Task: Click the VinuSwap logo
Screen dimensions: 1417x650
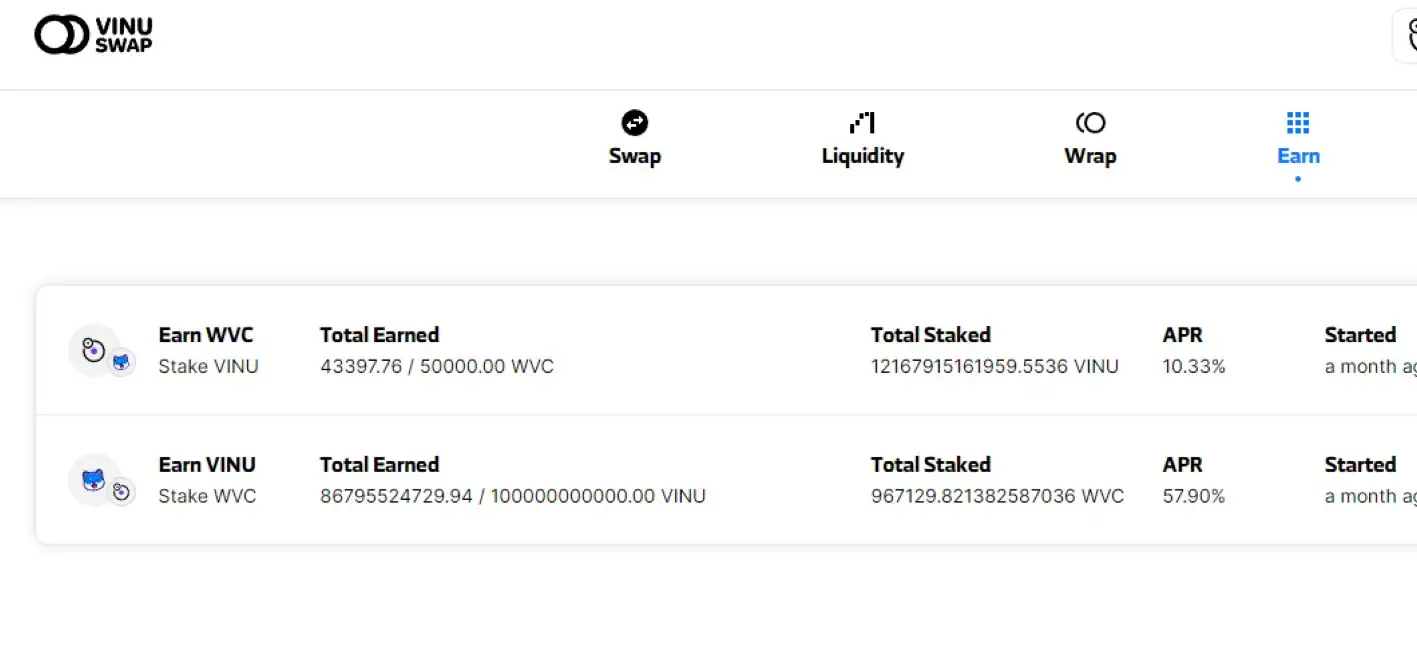Action: pos(93,35)
